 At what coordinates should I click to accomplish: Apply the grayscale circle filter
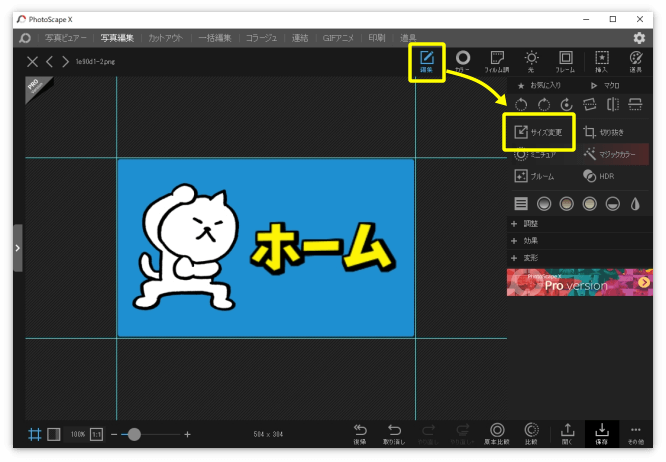point(544,204)
